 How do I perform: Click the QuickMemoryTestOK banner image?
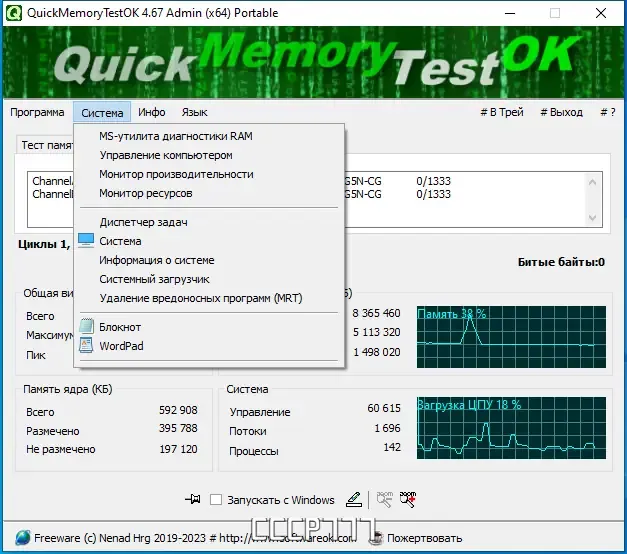coord(314,62)
